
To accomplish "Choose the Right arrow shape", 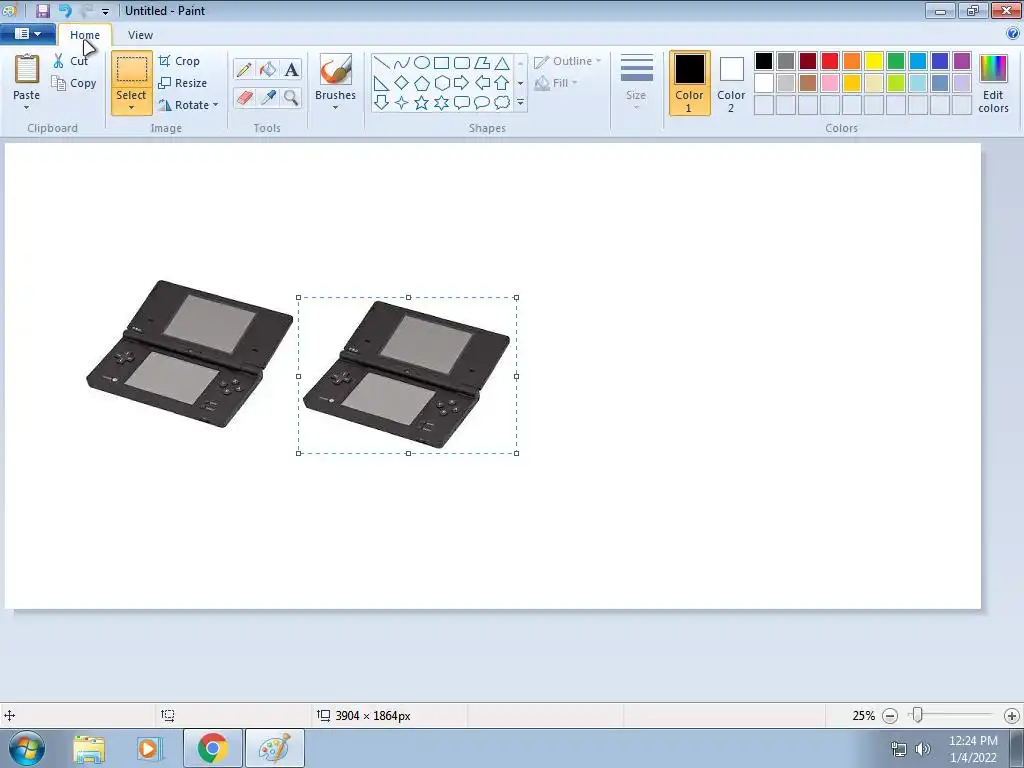I will coord(462,83).
